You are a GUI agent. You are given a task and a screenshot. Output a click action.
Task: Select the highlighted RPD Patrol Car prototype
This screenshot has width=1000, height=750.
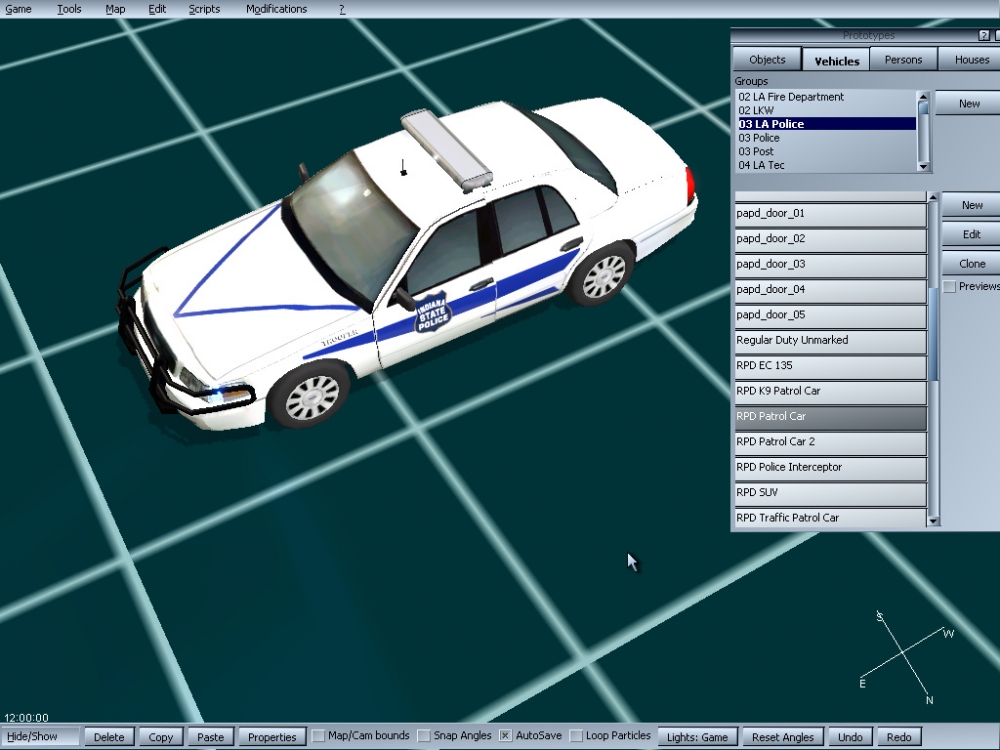830,417
